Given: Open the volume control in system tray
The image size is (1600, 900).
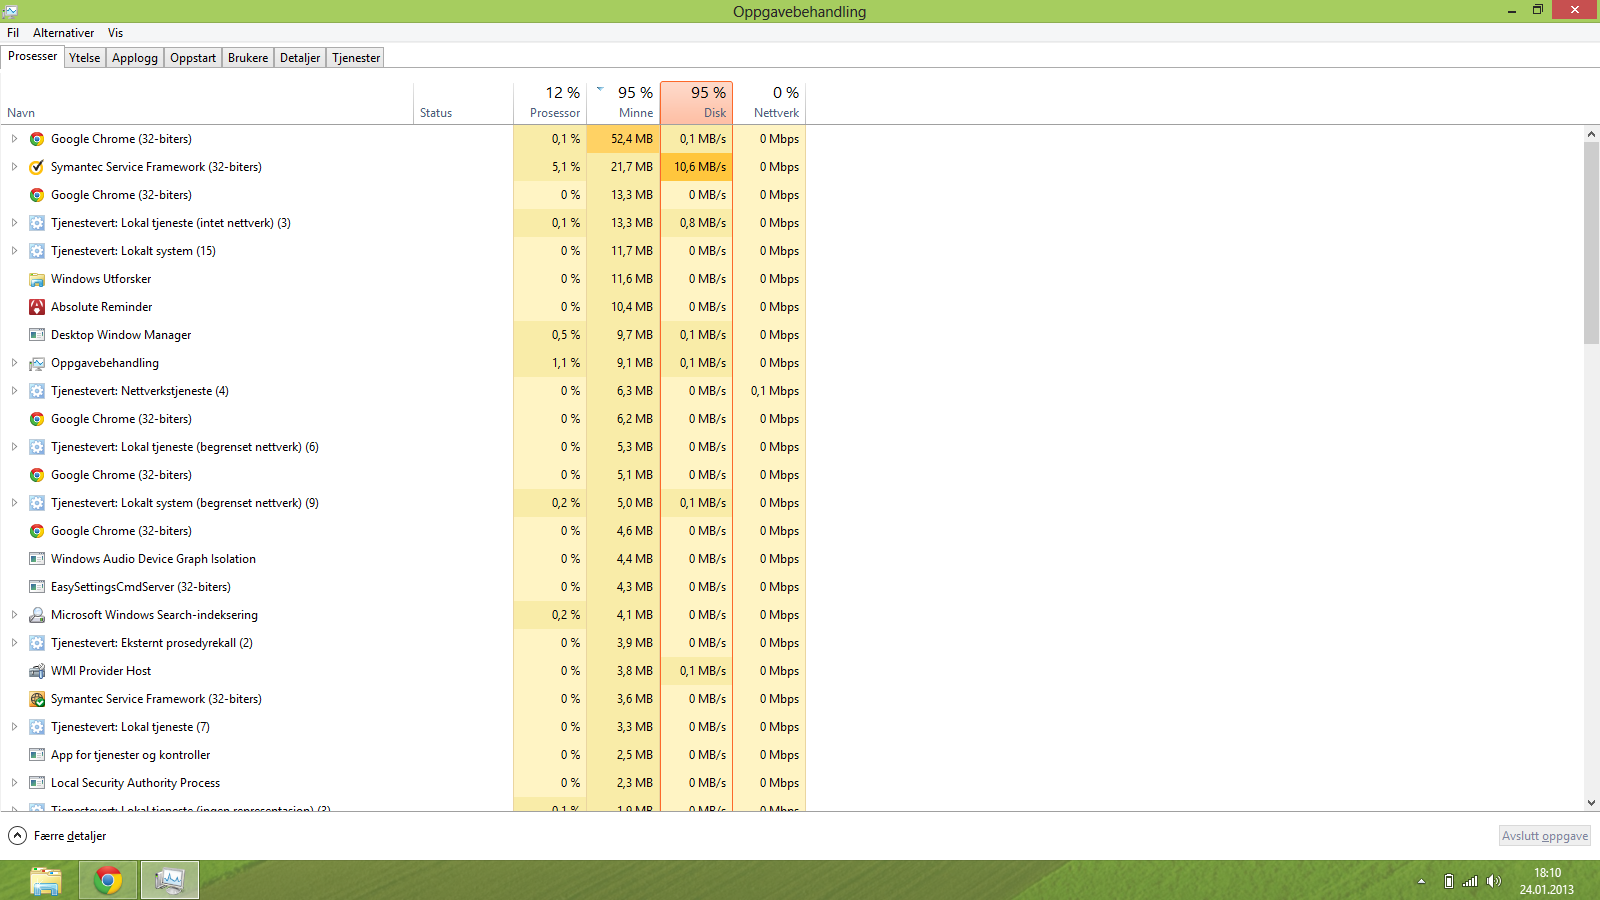Looking at the screenshot, I should [1494, 881].
